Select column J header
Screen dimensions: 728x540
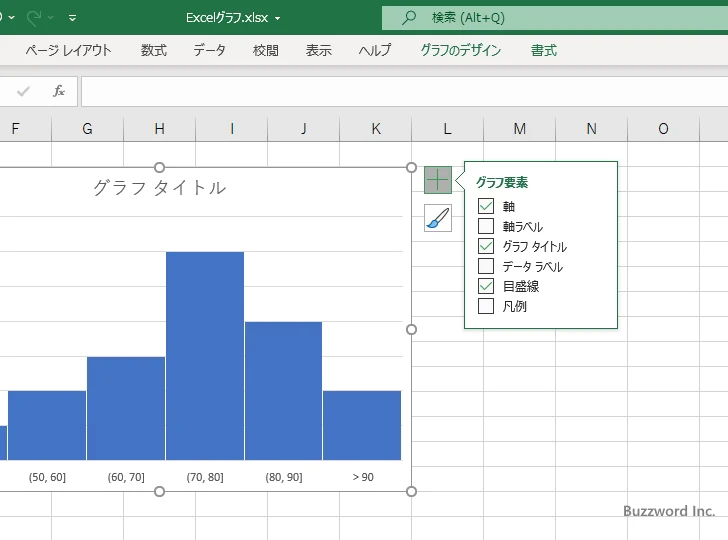pos(303,129)
